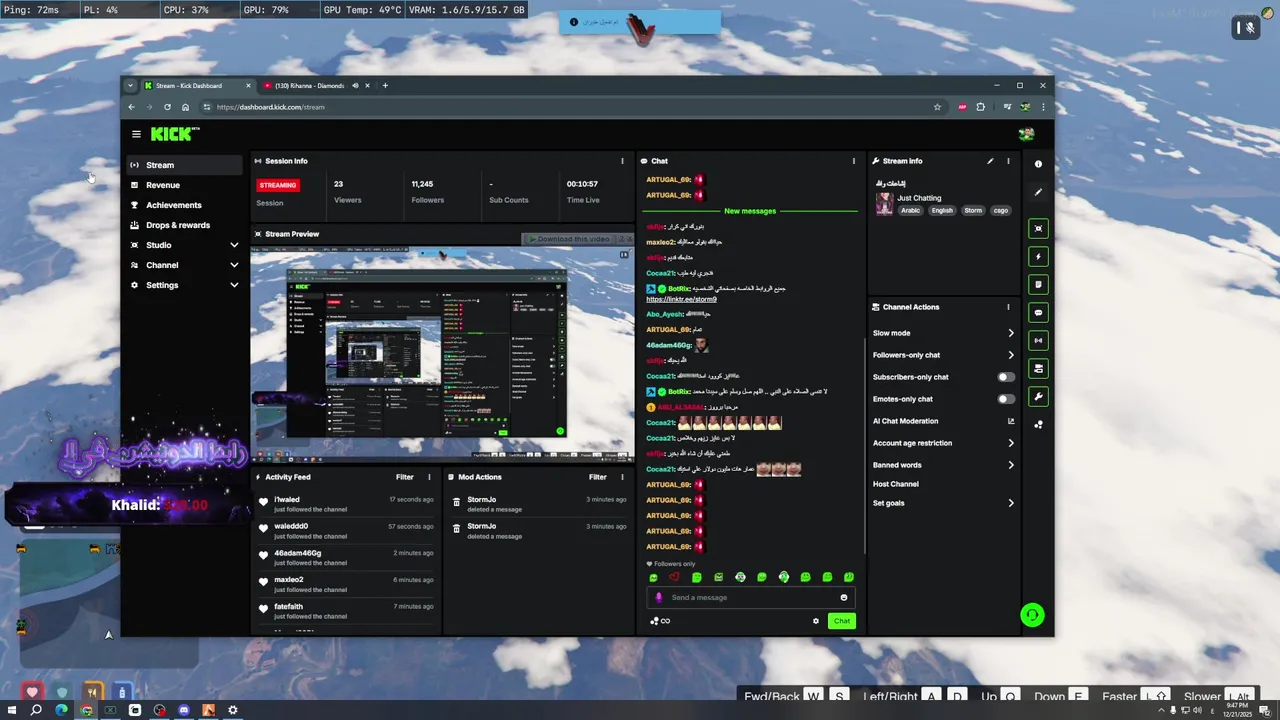
Task: Click the purple chat identity icon
Action: (x=658, y=598)
